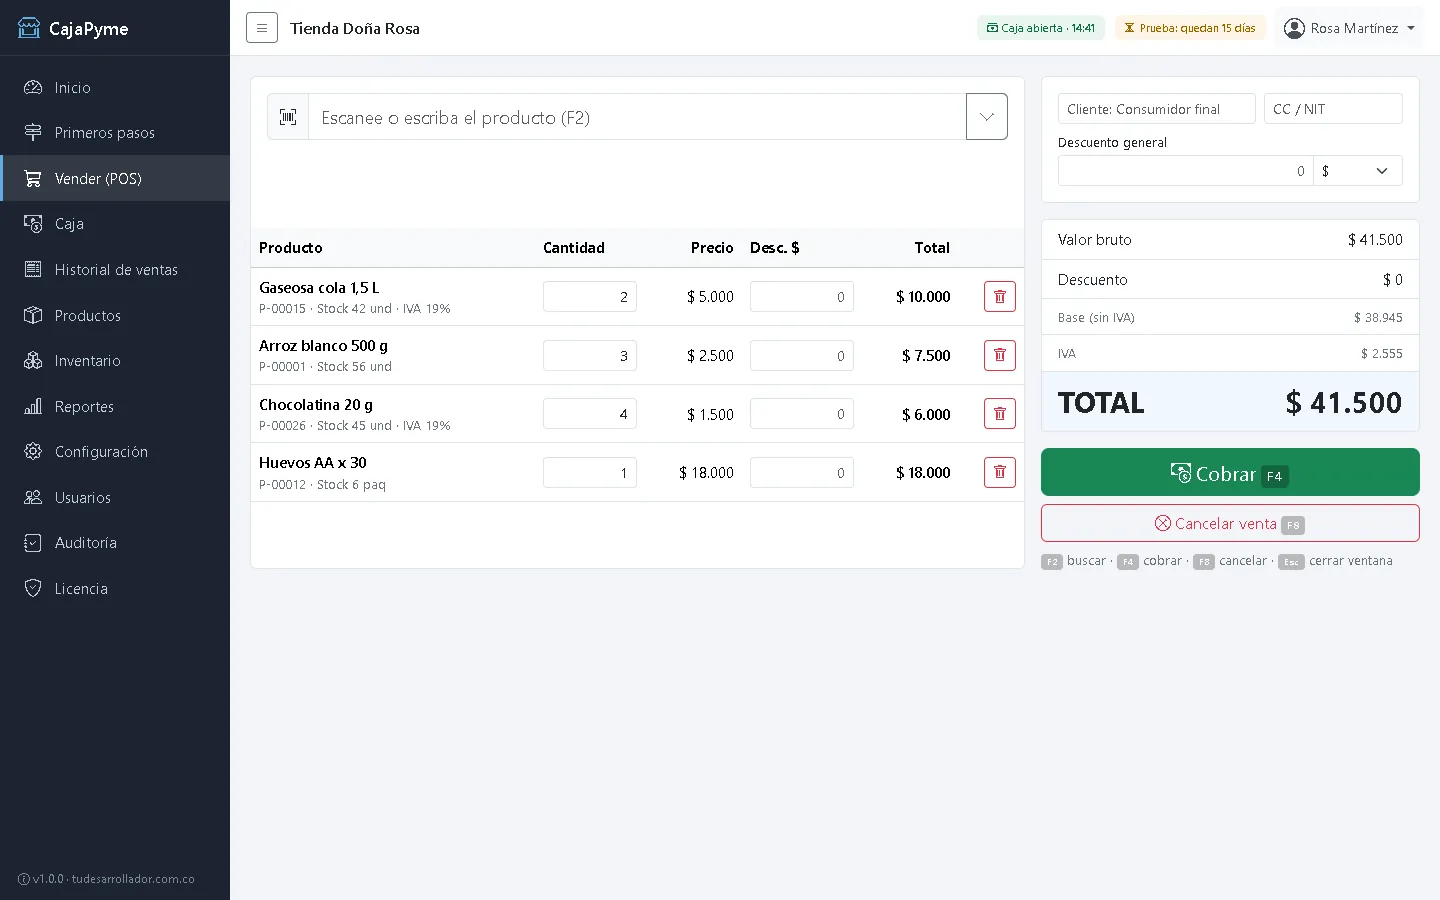Remove Huevos AA x 30 from sale
Viewport: 1440px width, 900px height.
click(1000, 472)
